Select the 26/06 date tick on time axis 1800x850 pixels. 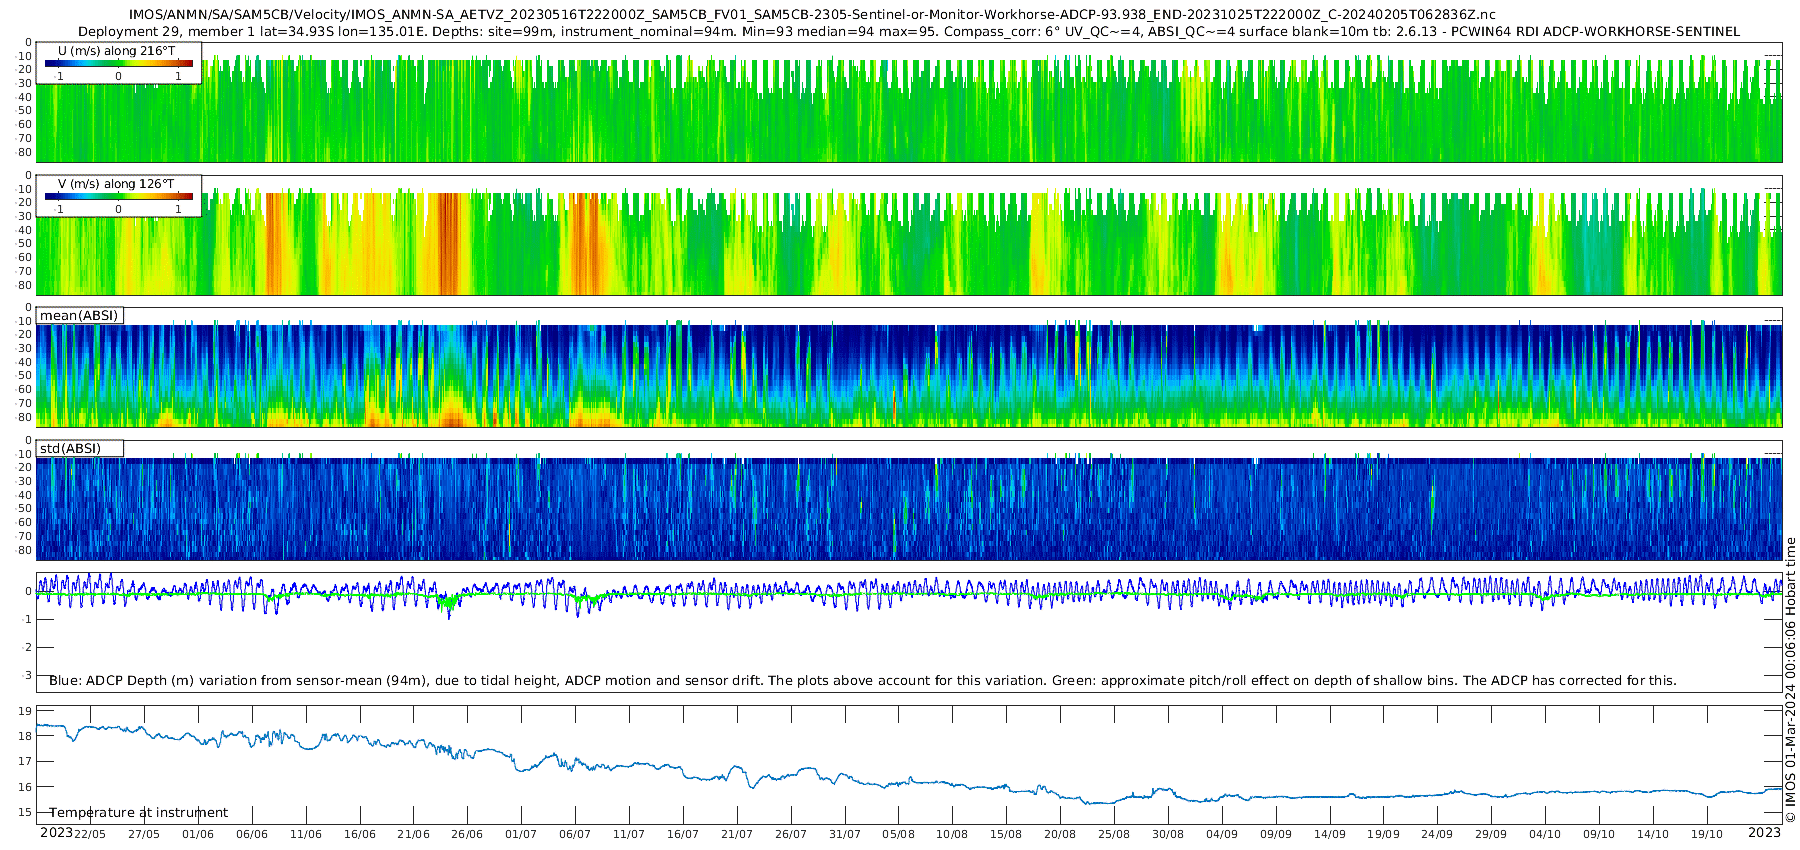tap(467, 834)
